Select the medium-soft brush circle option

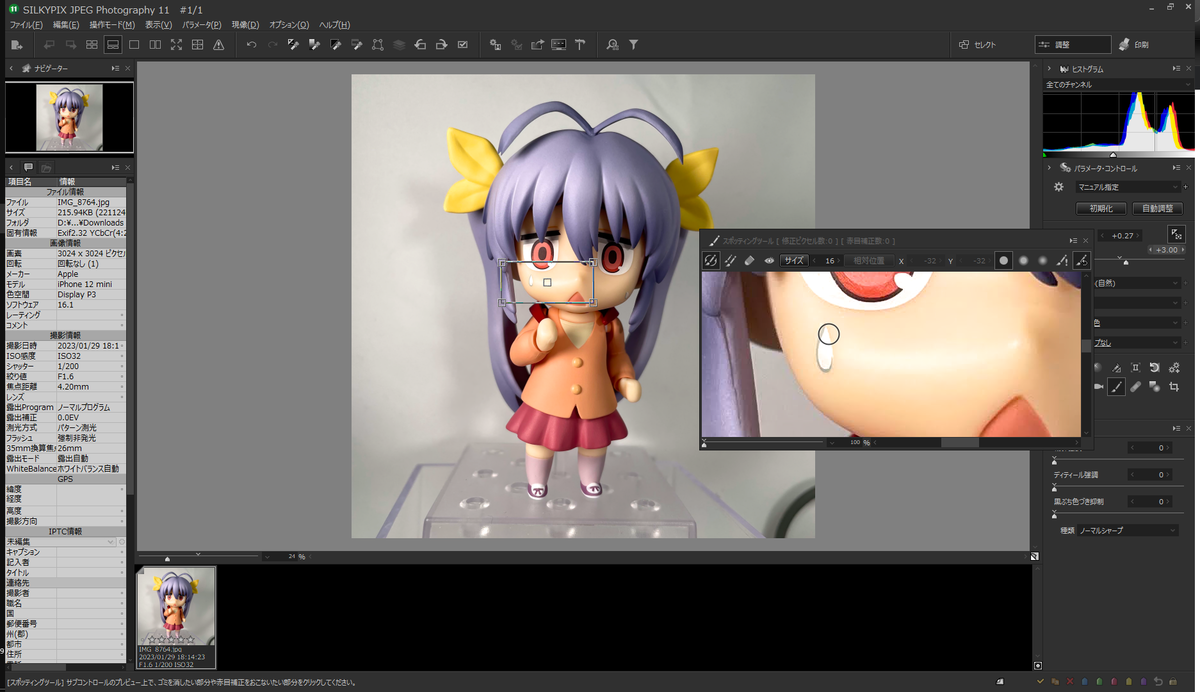point(1023,260)
